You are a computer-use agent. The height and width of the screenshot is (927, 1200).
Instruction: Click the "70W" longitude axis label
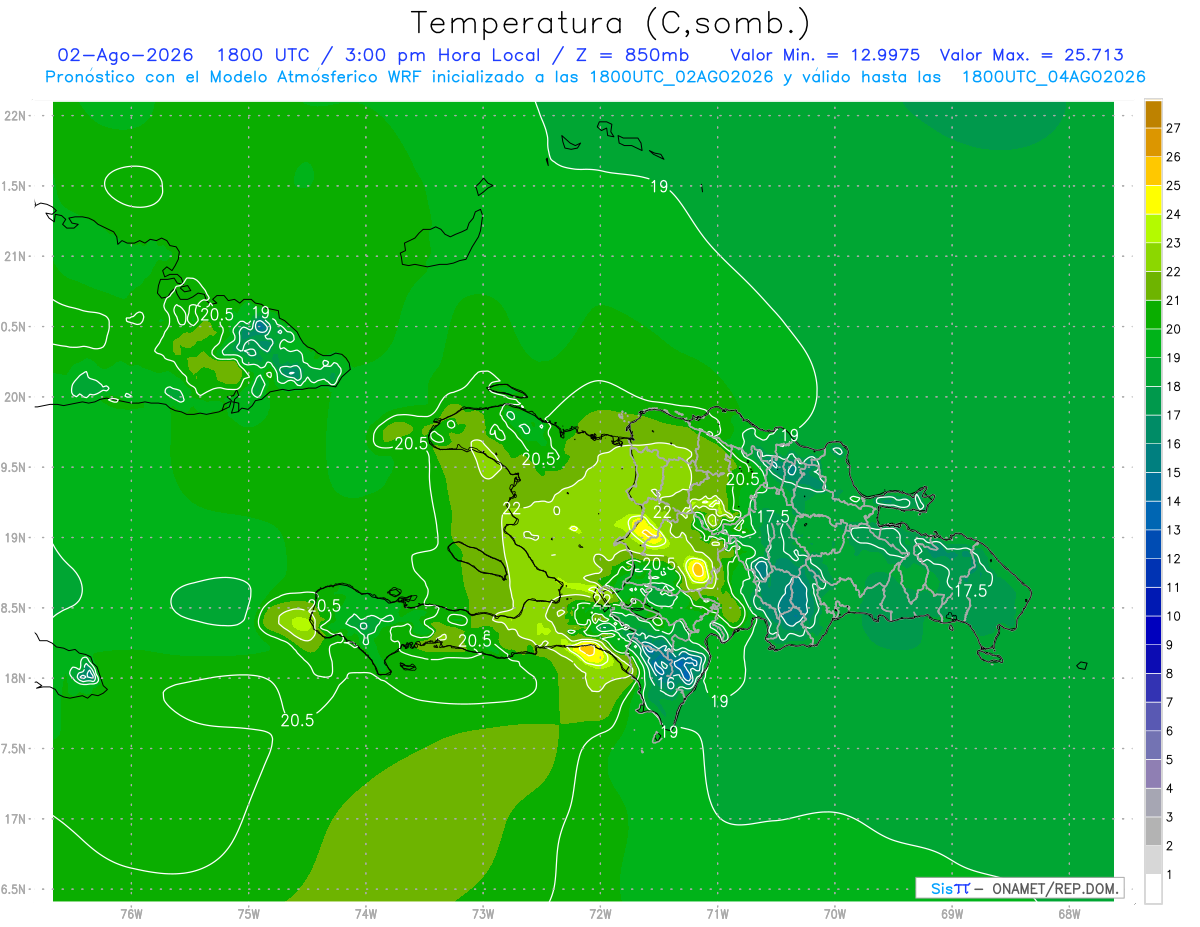pyautogui.click(x=835, y=914)
